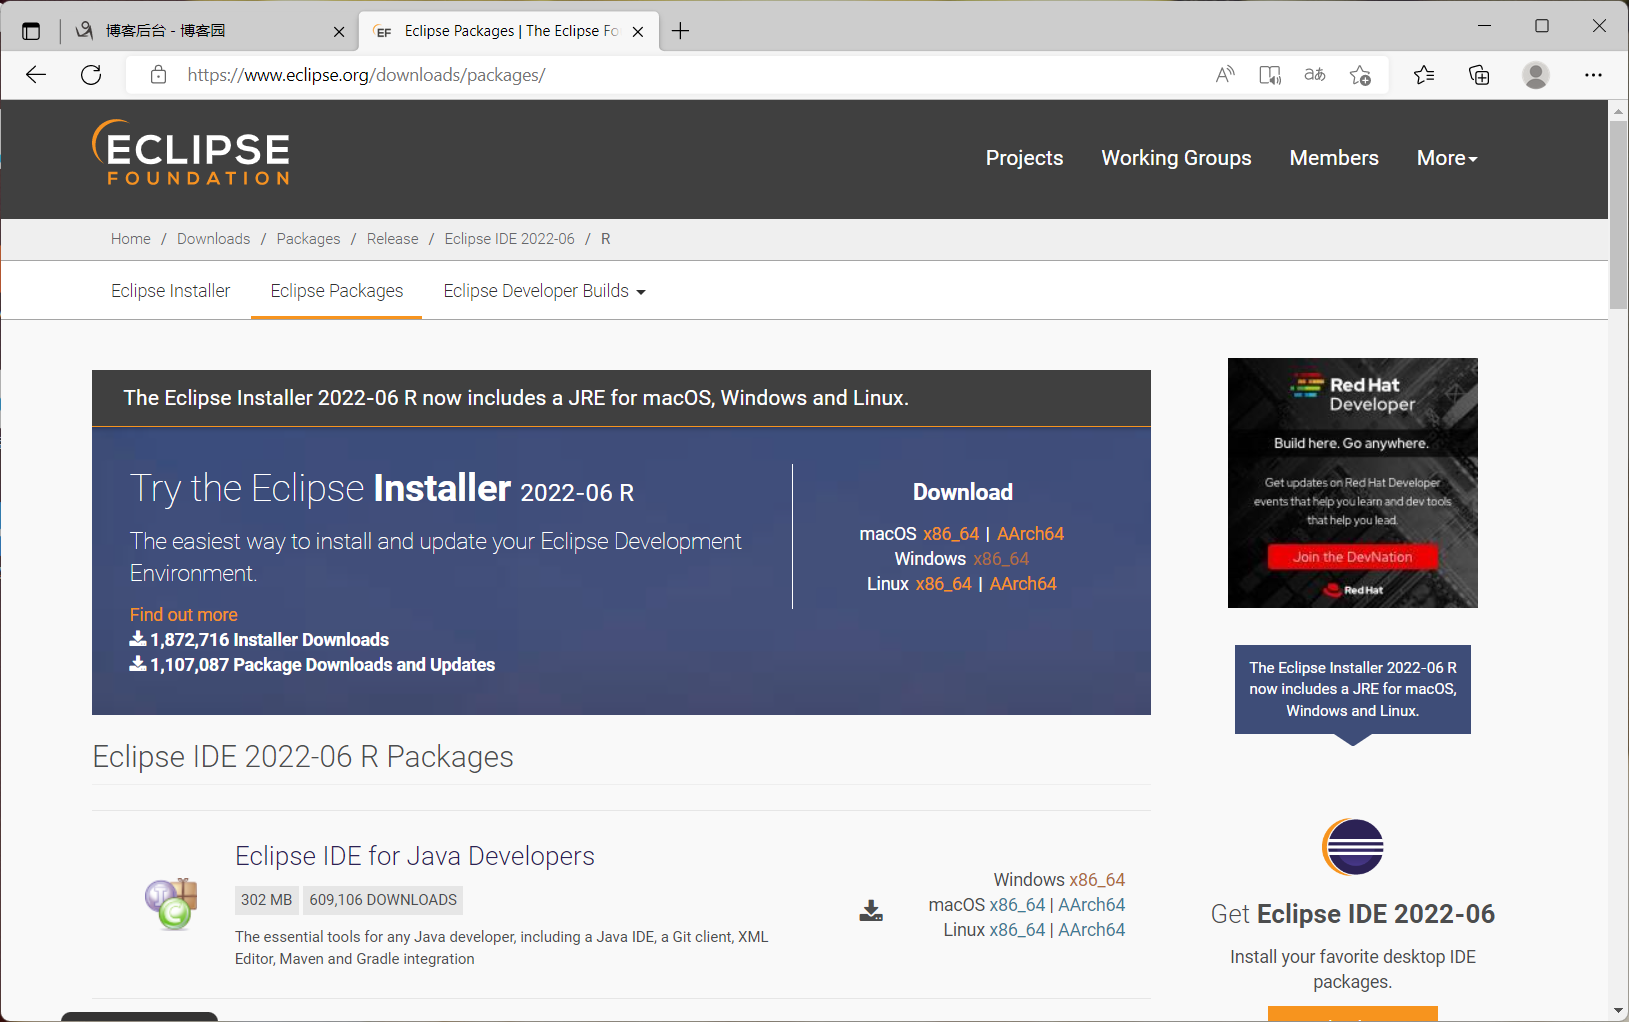1629x1022 pixels.
Task: Download installer for Windows x86_64
Action: (1001, 559)
